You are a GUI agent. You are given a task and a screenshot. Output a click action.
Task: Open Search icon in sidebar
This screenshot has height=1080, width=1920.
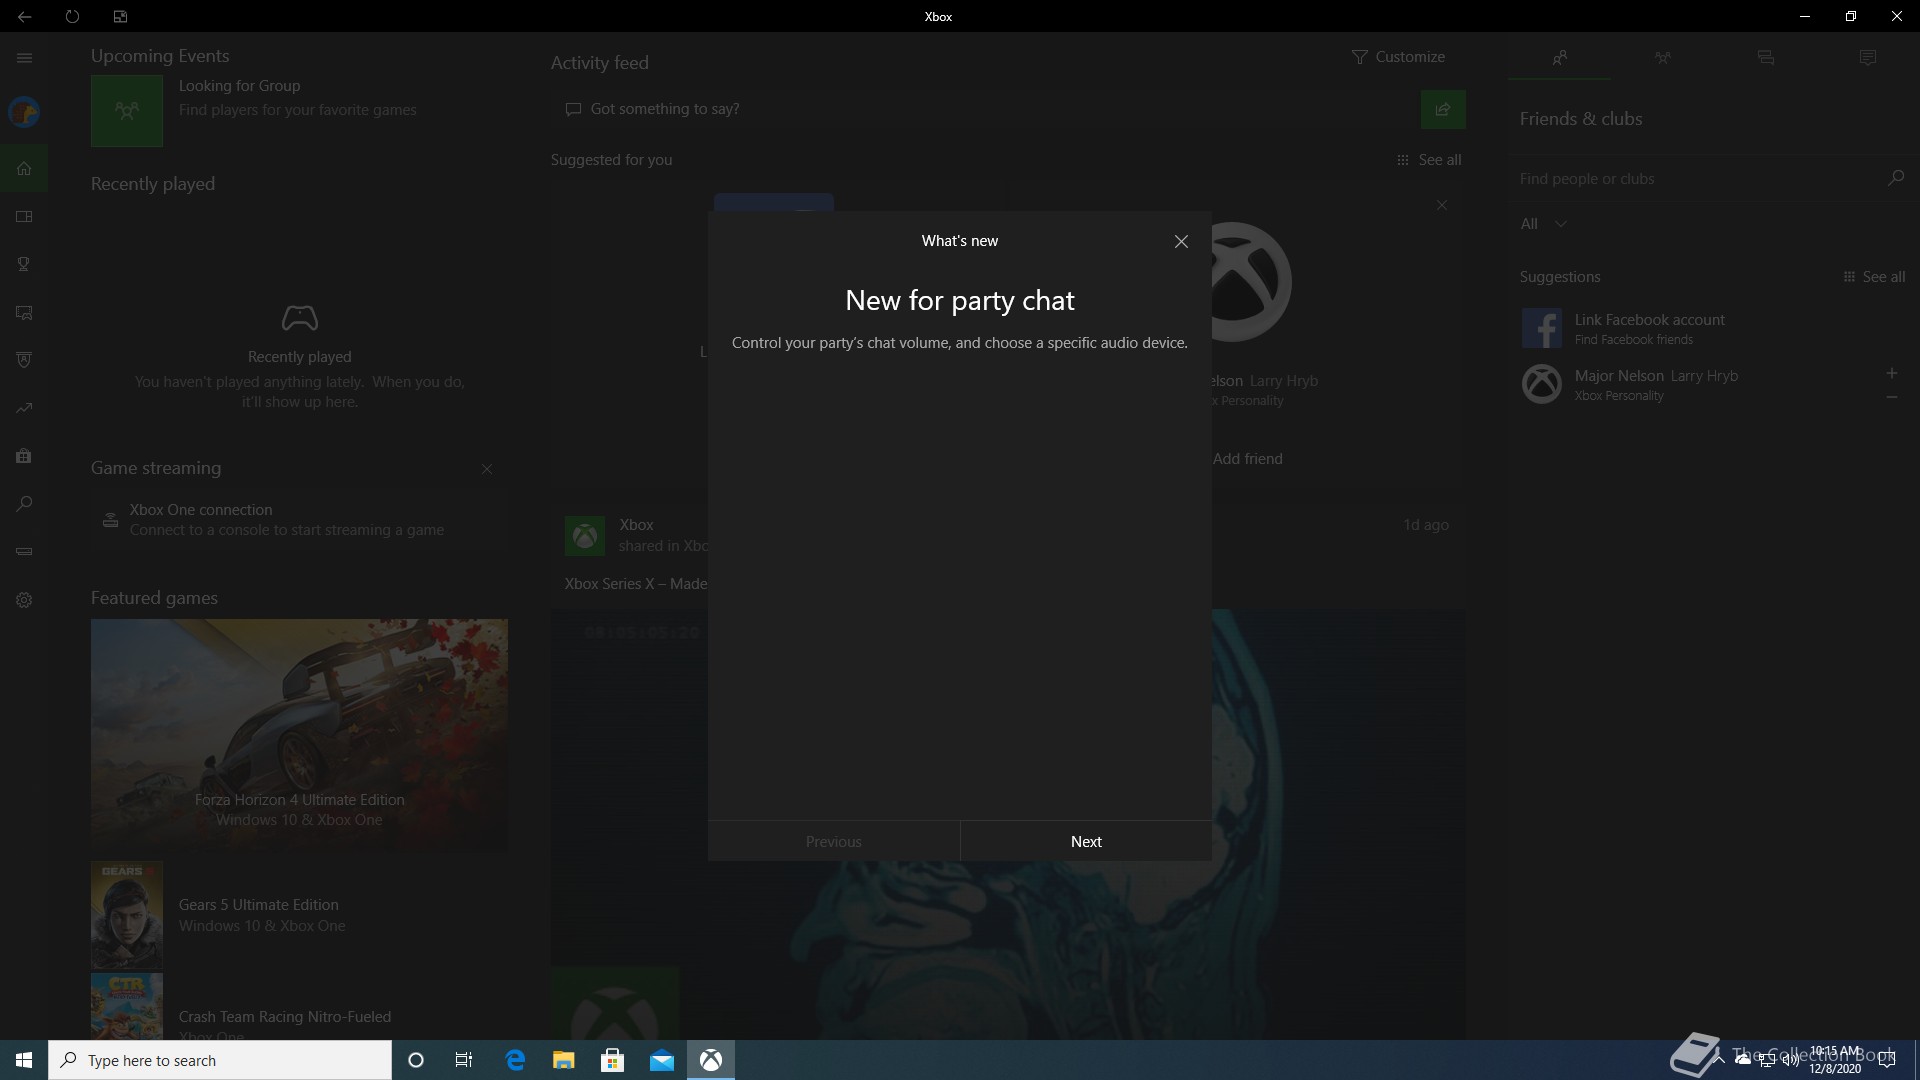coord(24,504)
